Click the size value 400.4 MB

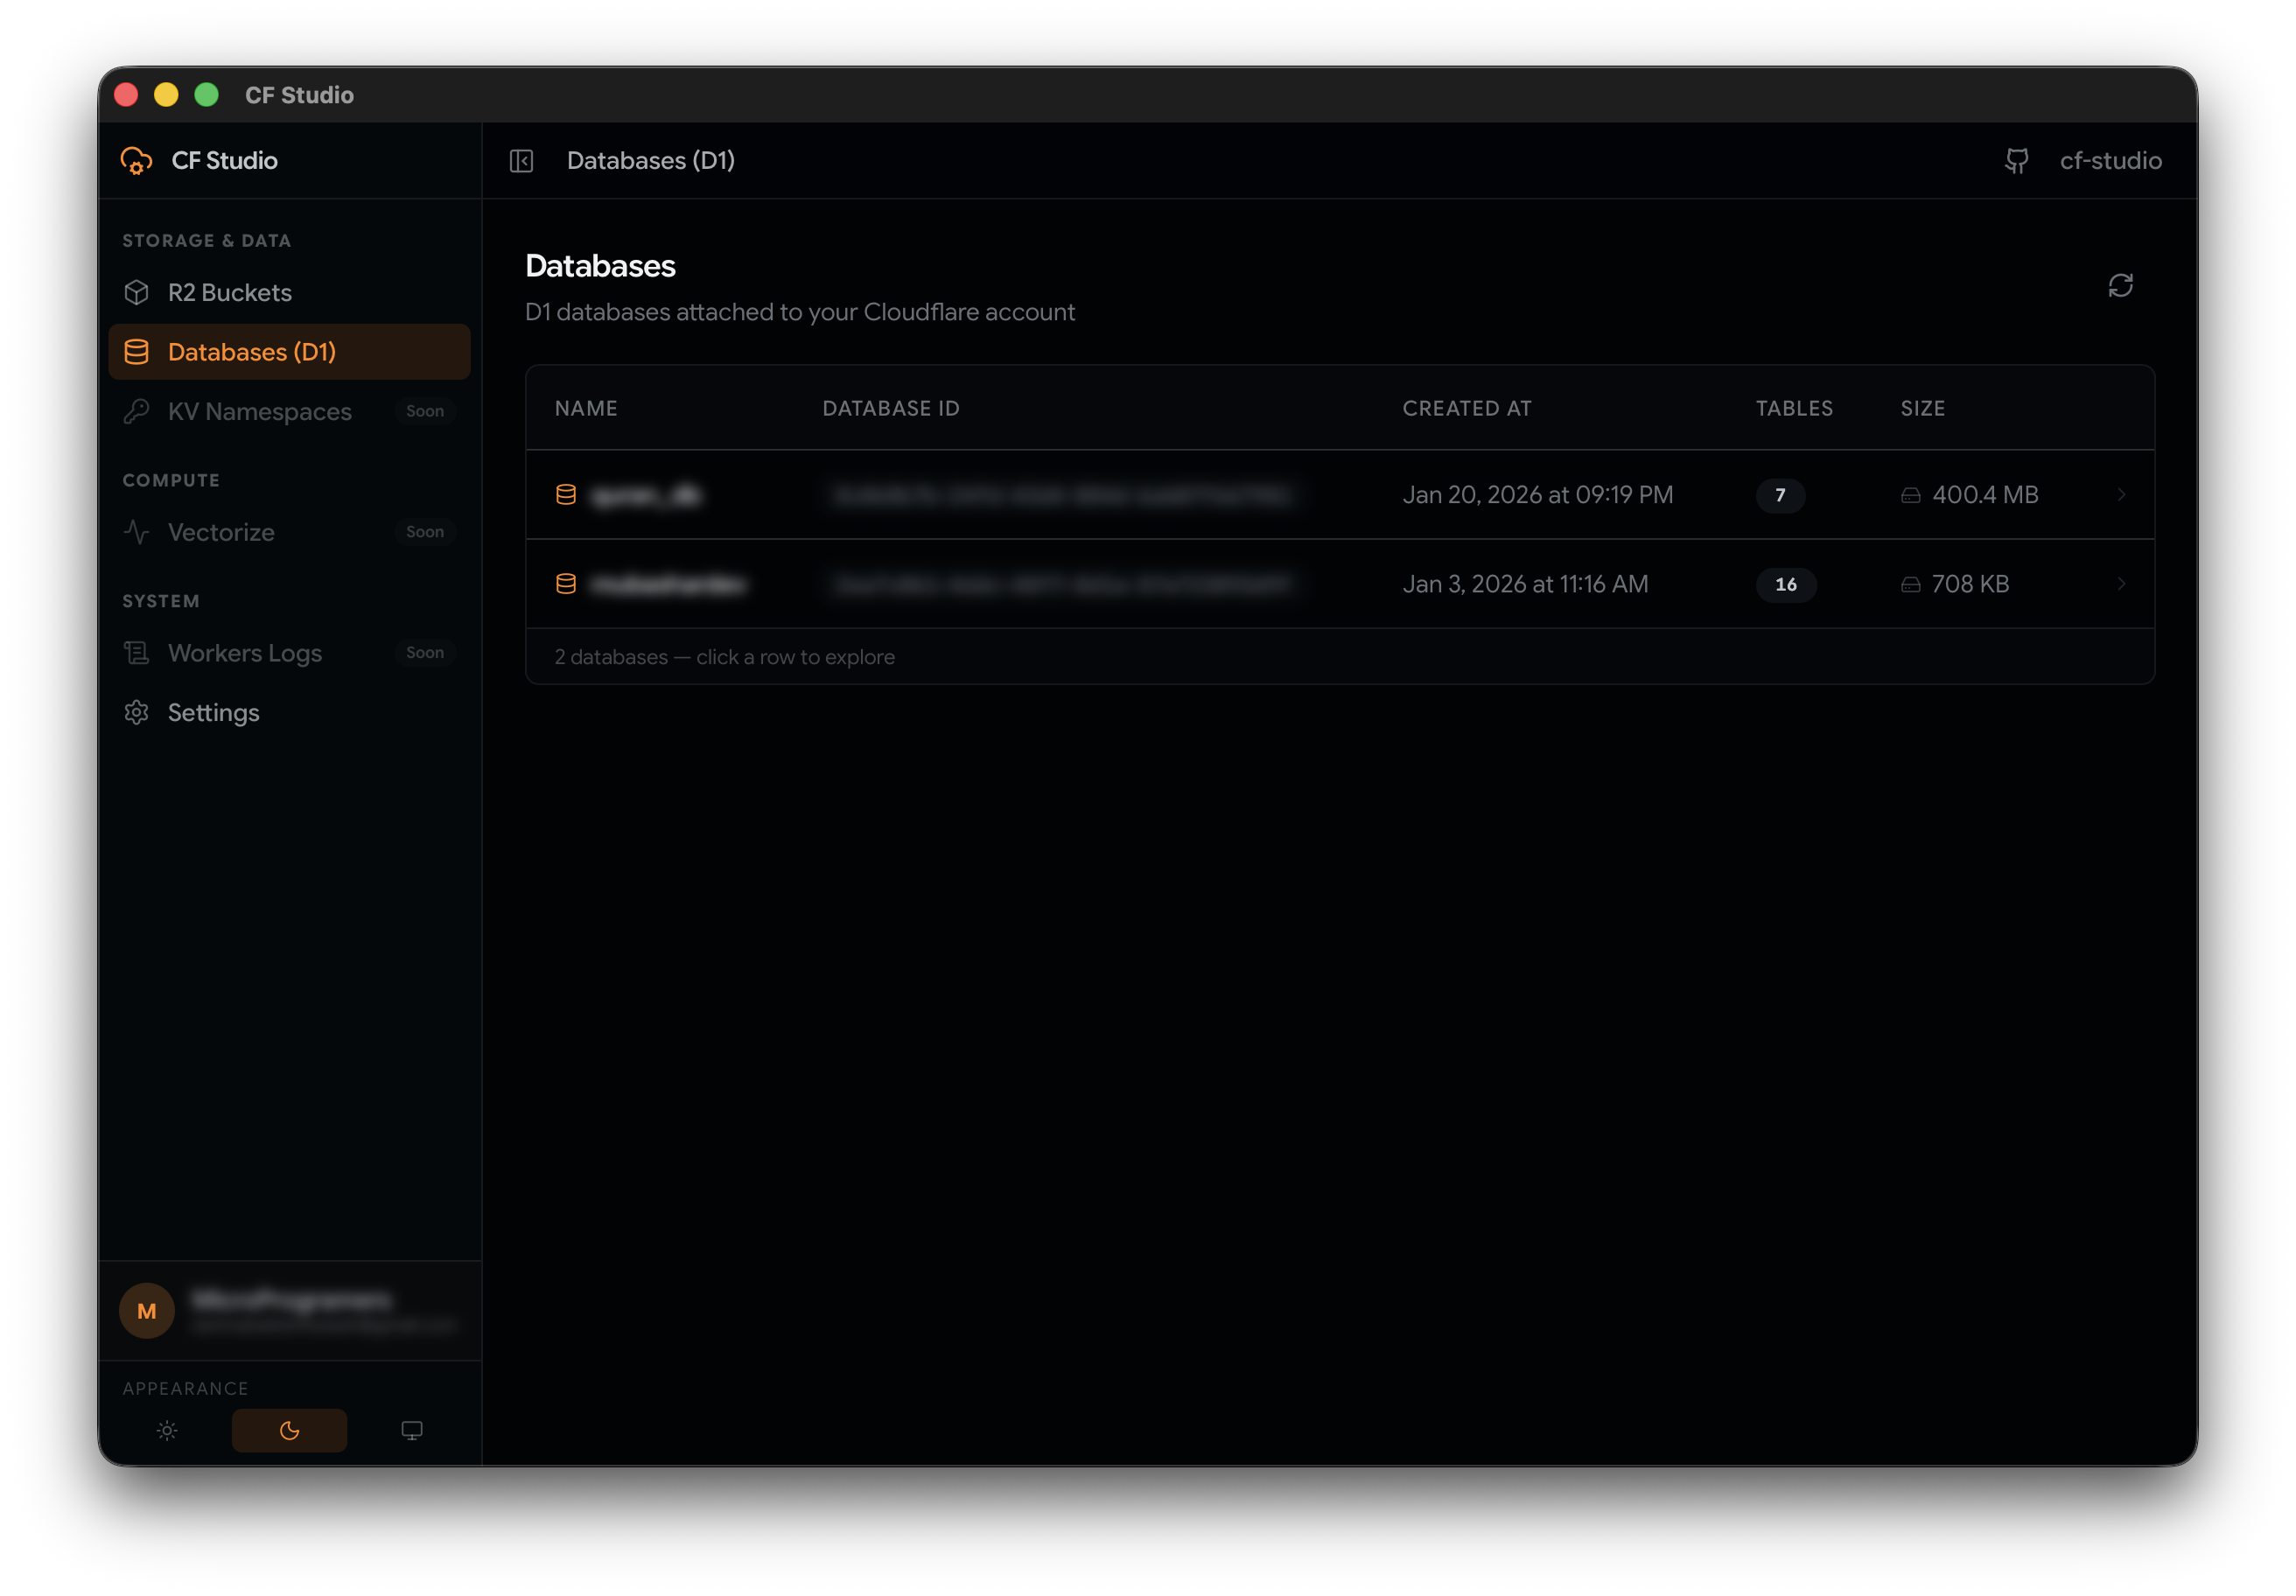(1986, 495)
